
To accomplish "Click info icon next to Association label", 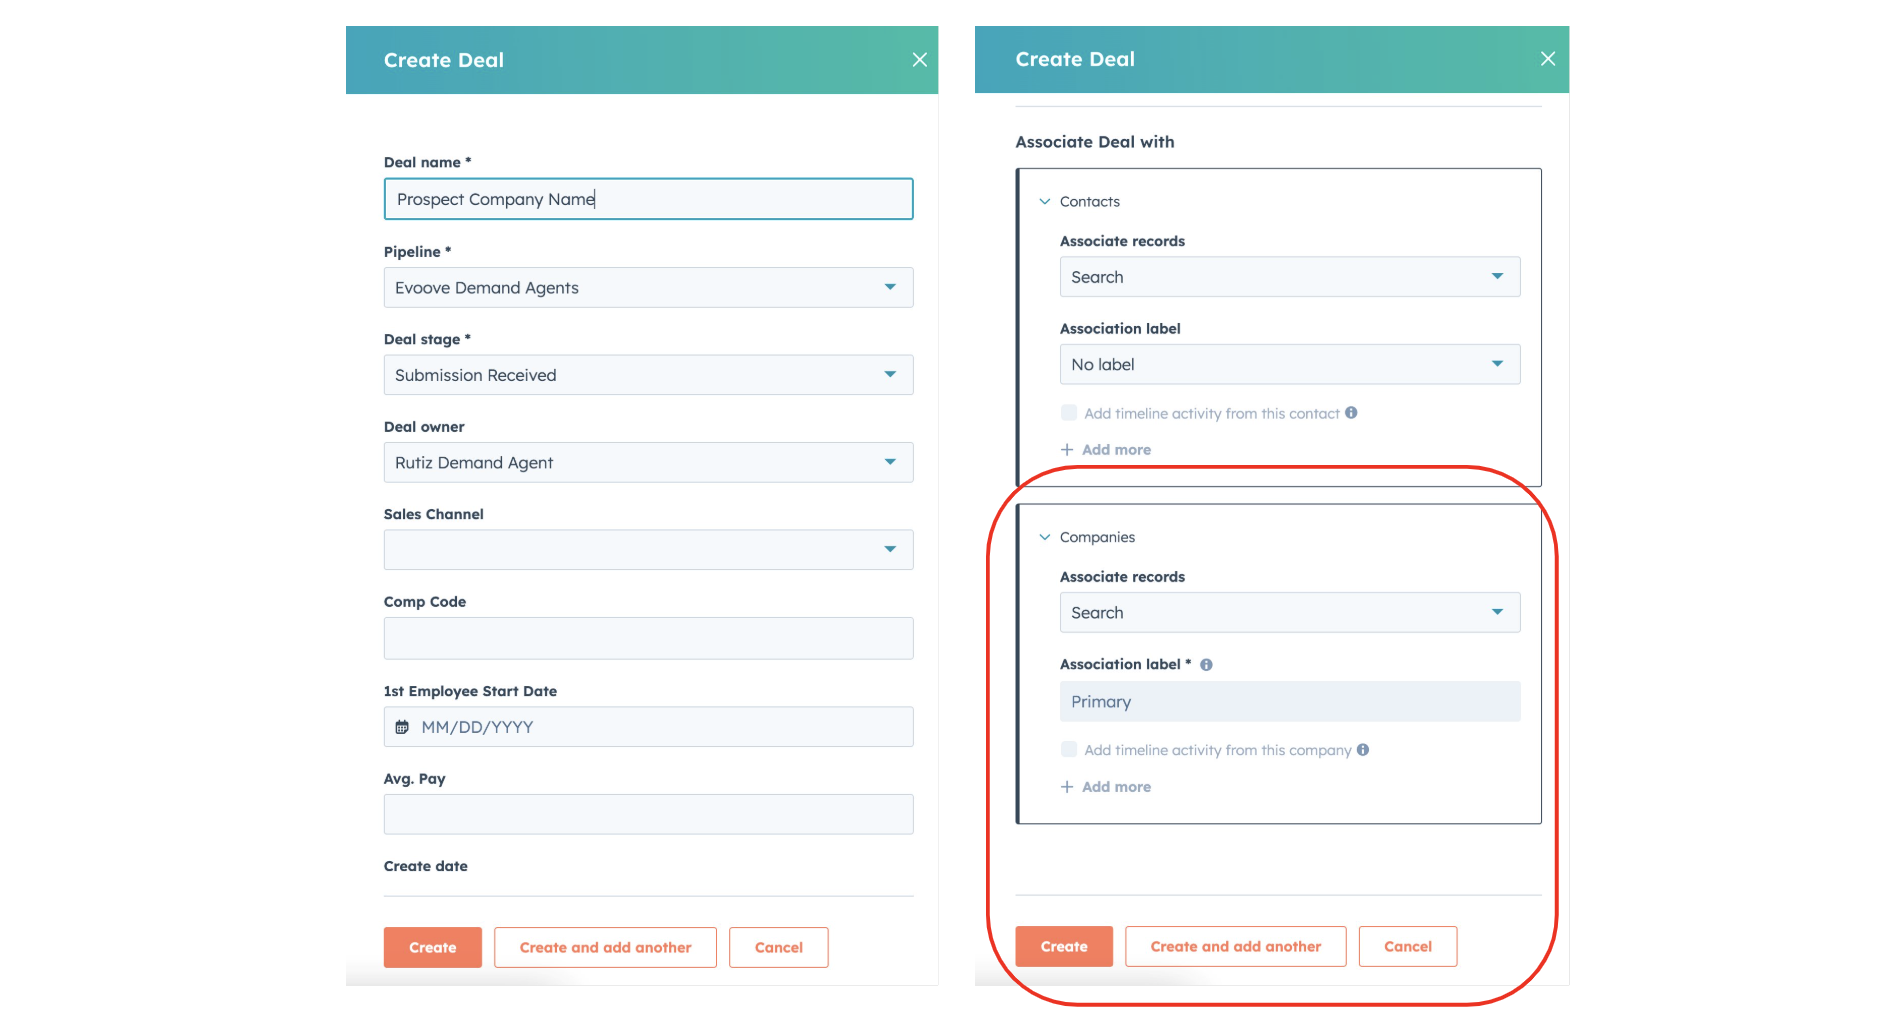I will coord(1206,665).
